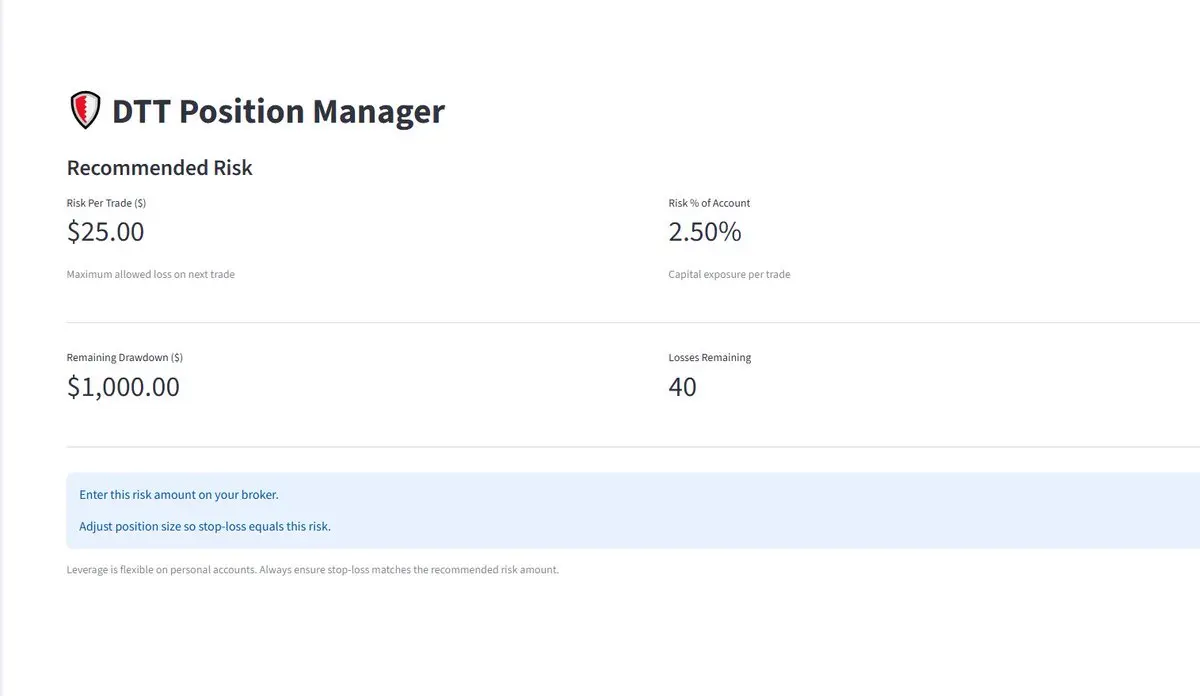Image resolution: width=1200 pixels, height=696 pixels.
Task: Click the 'Adjust position size' instruction line
Action: [204, 526]
